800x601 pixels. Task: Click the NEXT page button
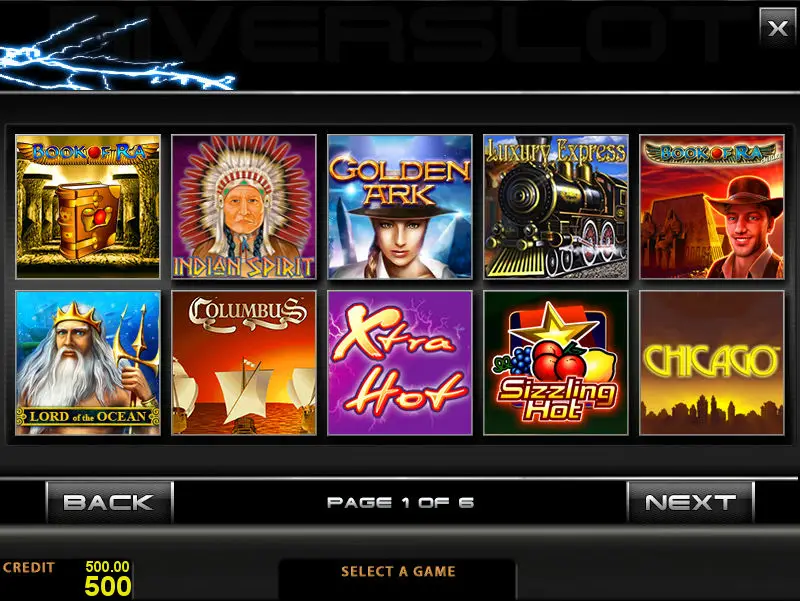coord(690,503)
